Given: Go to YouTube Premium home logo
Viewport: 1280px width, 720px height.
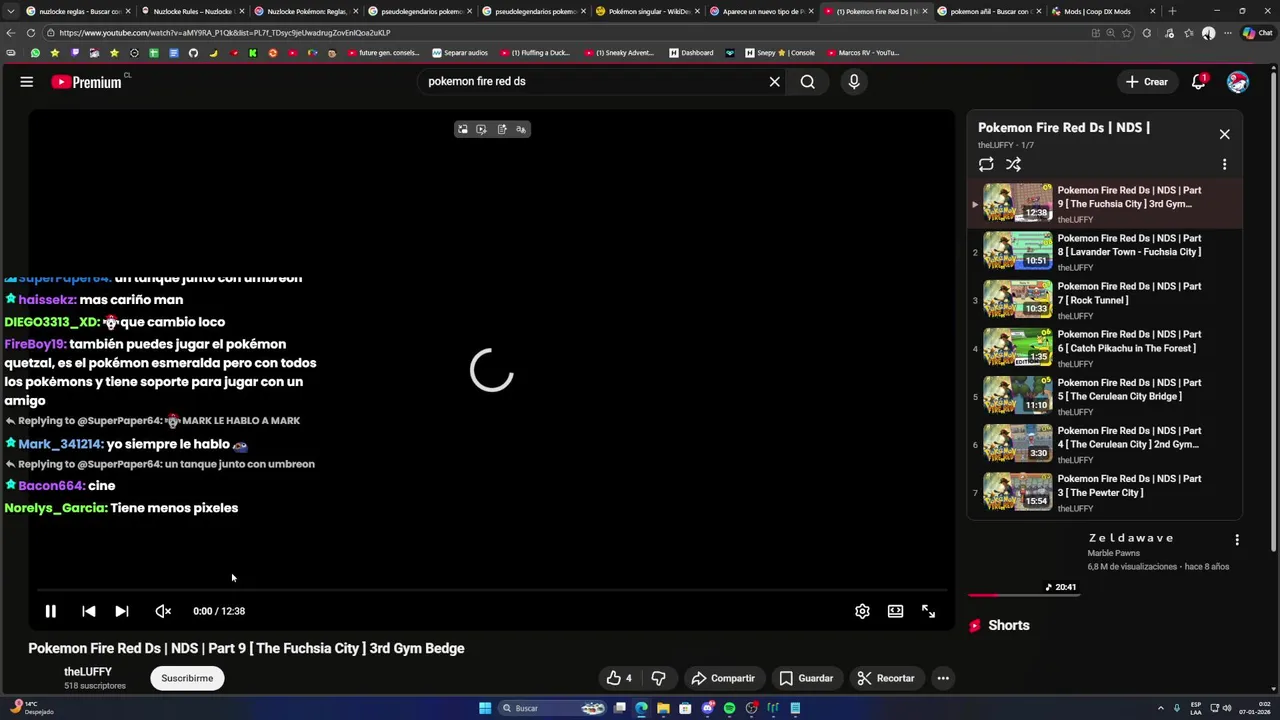Looking at the screenshot, I should (x=87, y=82).
